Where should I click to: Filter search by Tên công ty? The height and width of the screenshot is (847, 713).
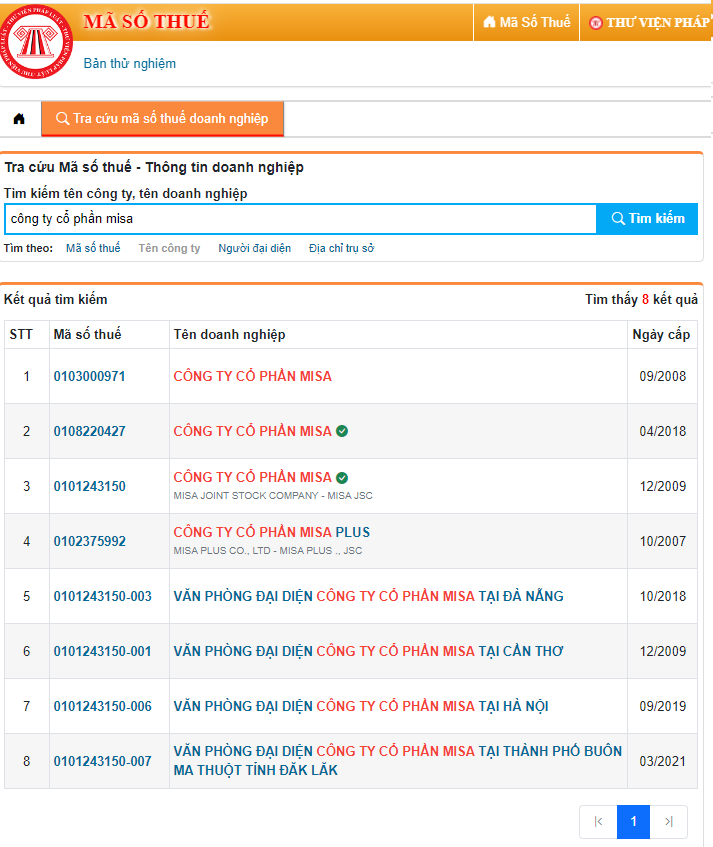(x=169, y=248)
